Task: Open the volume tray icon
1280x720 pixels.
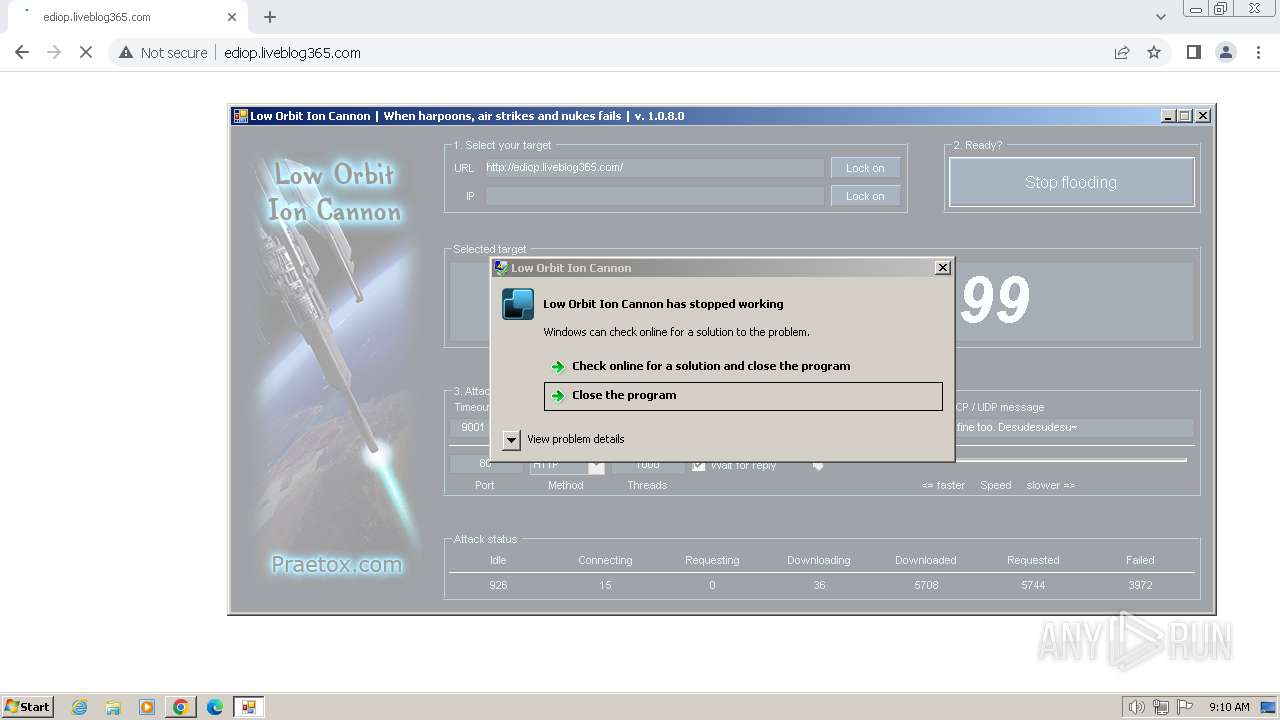Action: tap(1137, 707)
